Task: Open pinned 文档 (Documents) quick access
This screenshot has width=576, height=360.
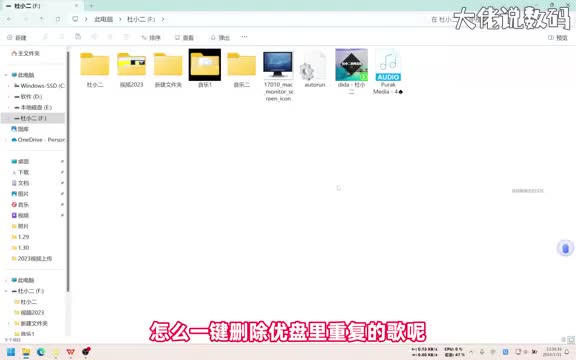Action: point(20,183)
